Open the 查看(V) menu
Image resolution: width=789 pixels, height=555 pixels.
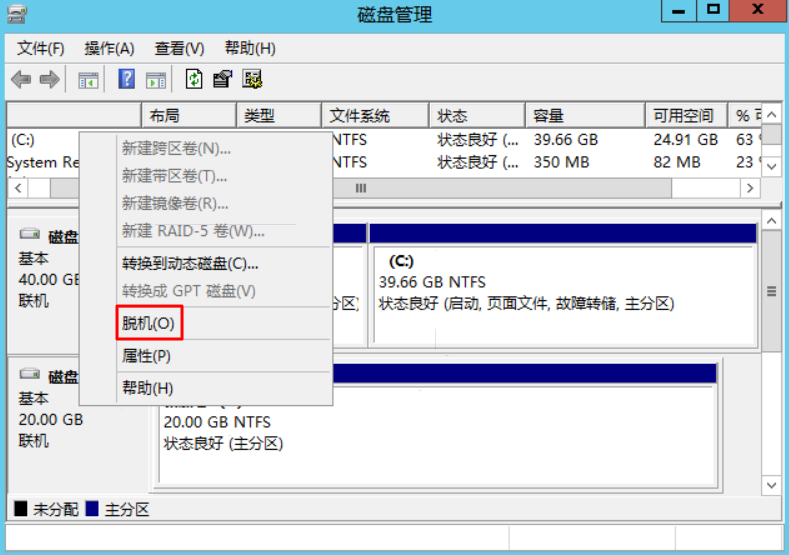pos(179,49)
